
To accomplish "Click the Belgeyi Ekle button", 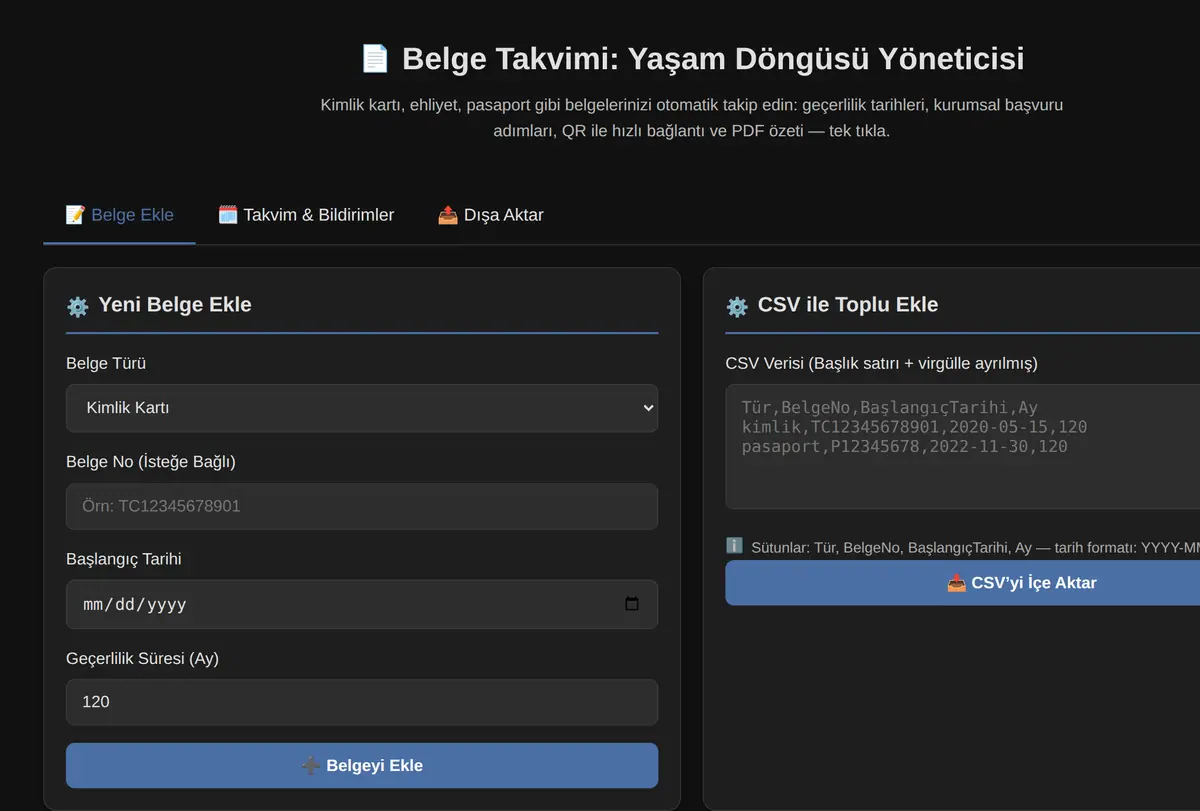I will click(362, 765).
